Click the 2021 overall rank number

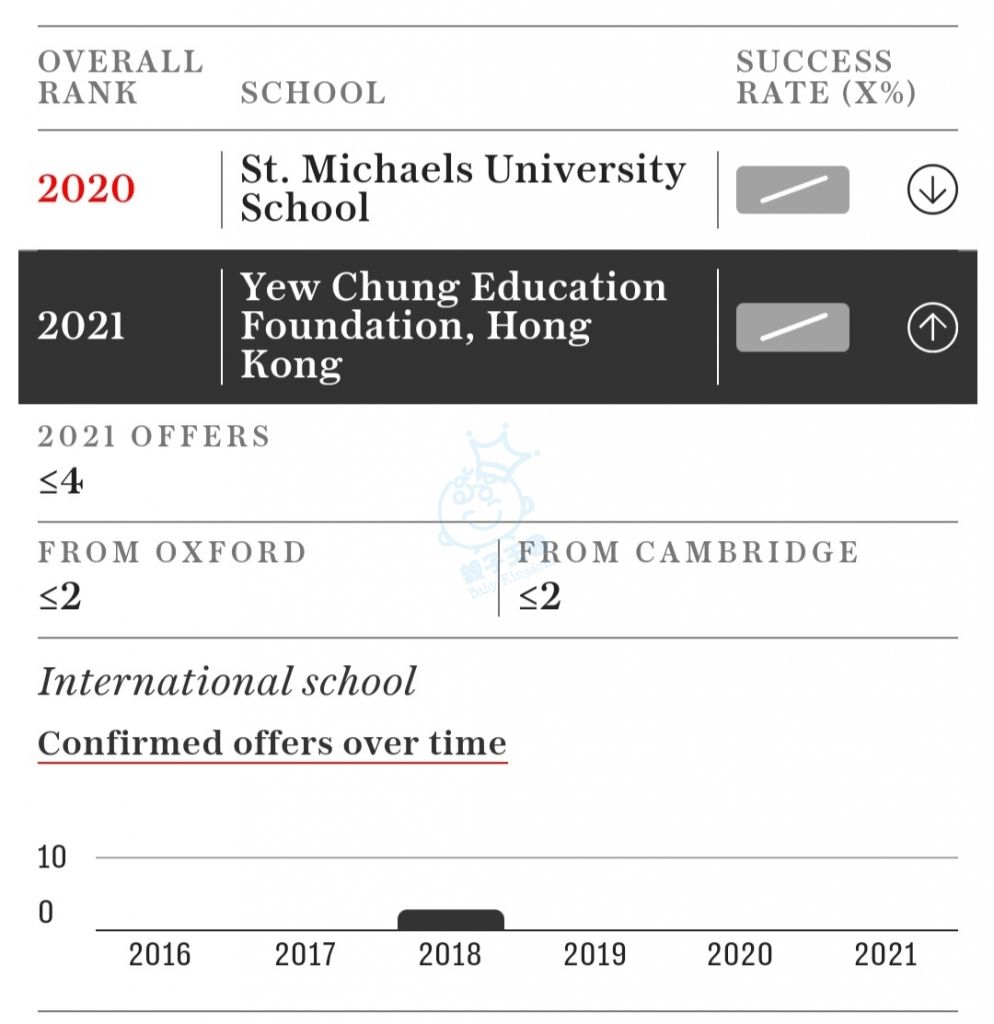[81, 326]
